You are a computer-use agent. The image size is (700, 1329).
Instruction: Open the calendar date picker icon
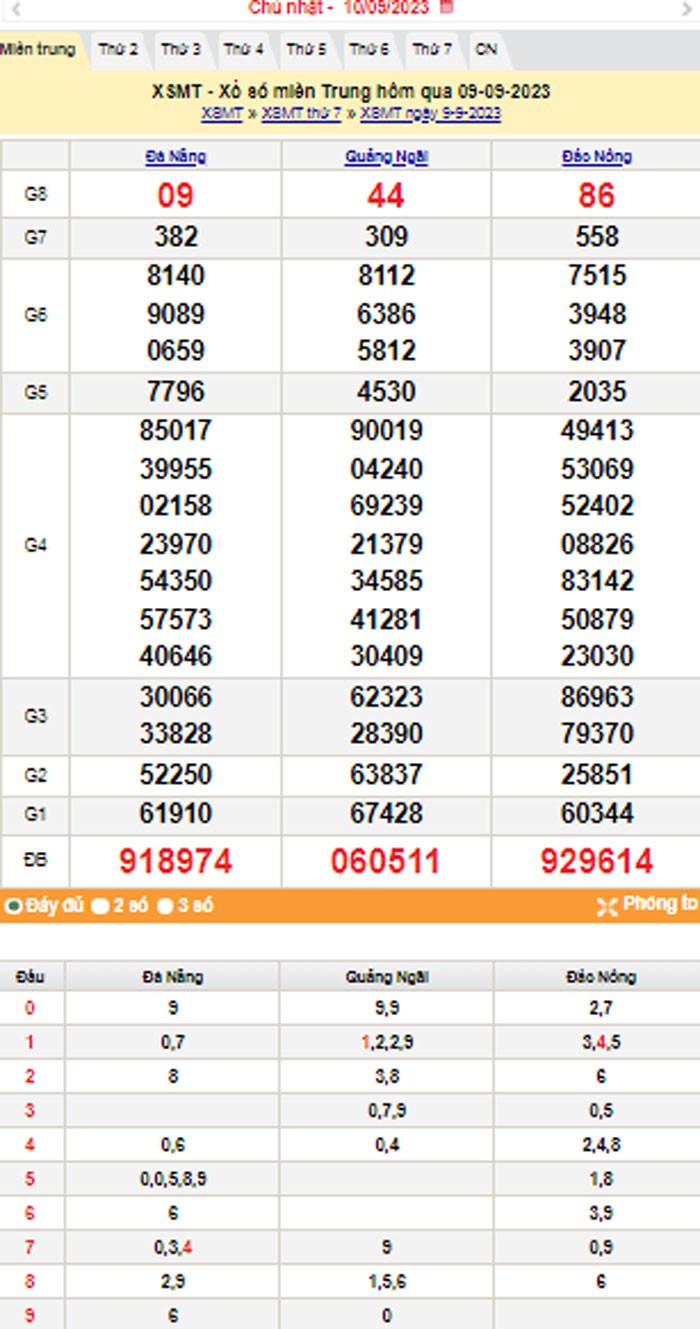click(446, 7)
